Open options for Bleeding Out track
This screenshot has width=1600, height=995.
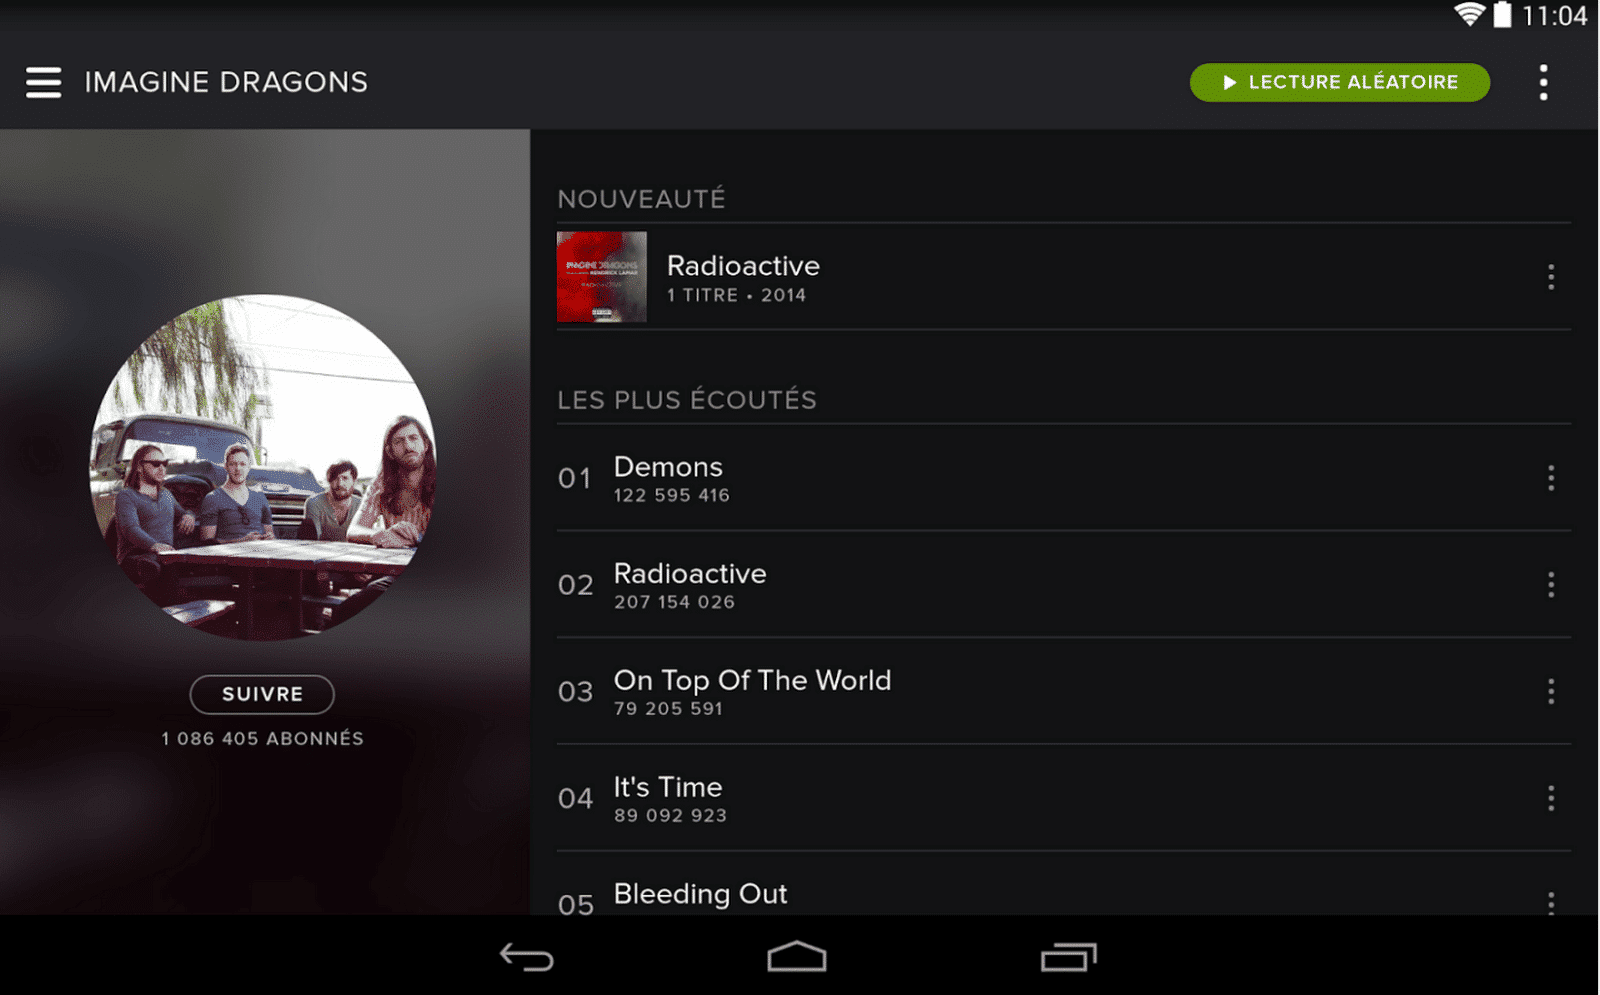[x=1551, y=902]
